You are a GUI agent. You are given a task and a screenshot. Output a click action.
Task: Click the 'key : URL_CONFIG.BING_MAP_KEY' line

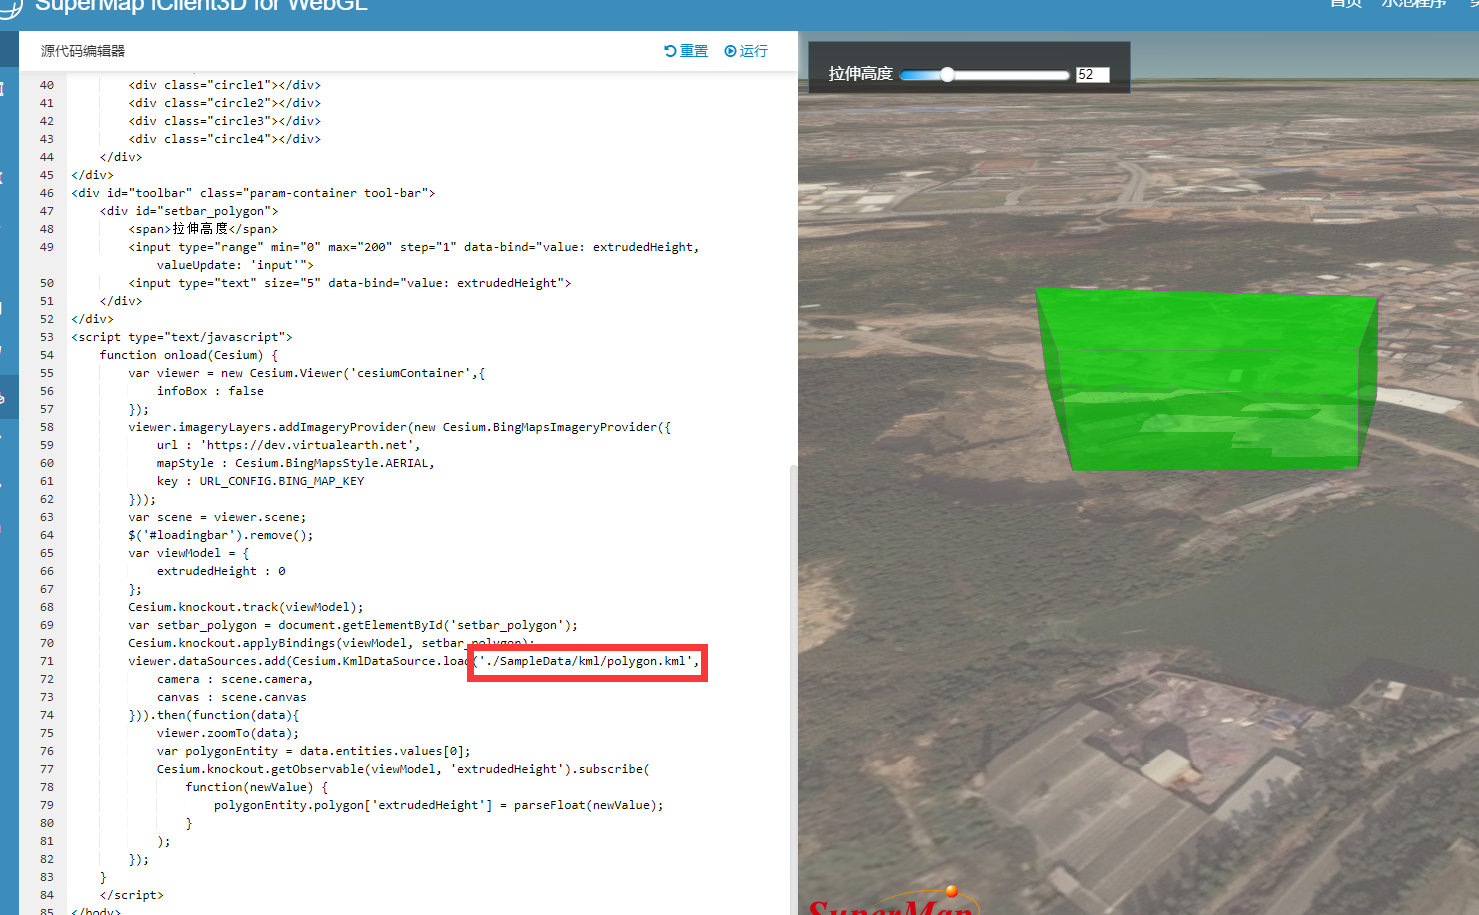click(260, 481)
